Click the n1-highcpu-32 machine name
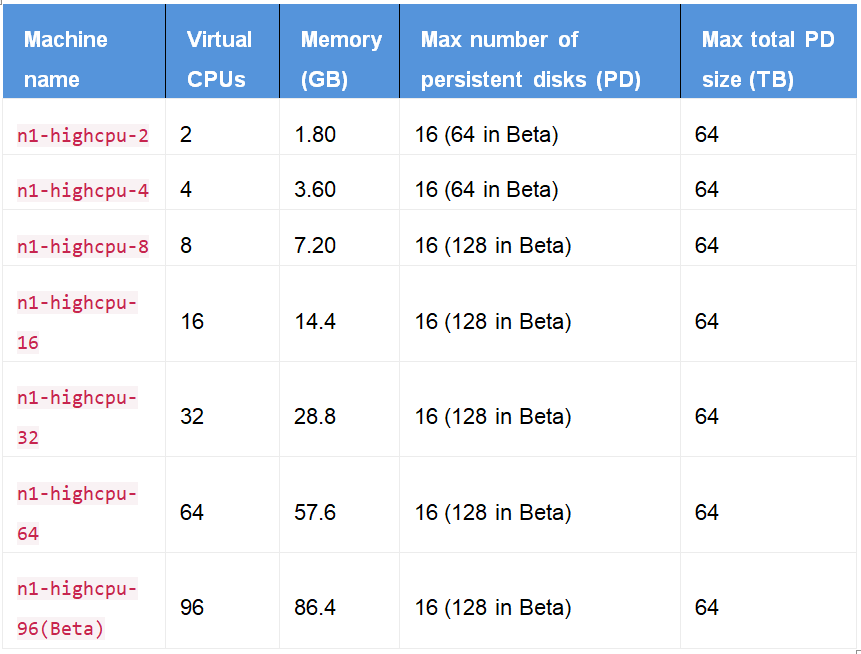 [77, 417]
